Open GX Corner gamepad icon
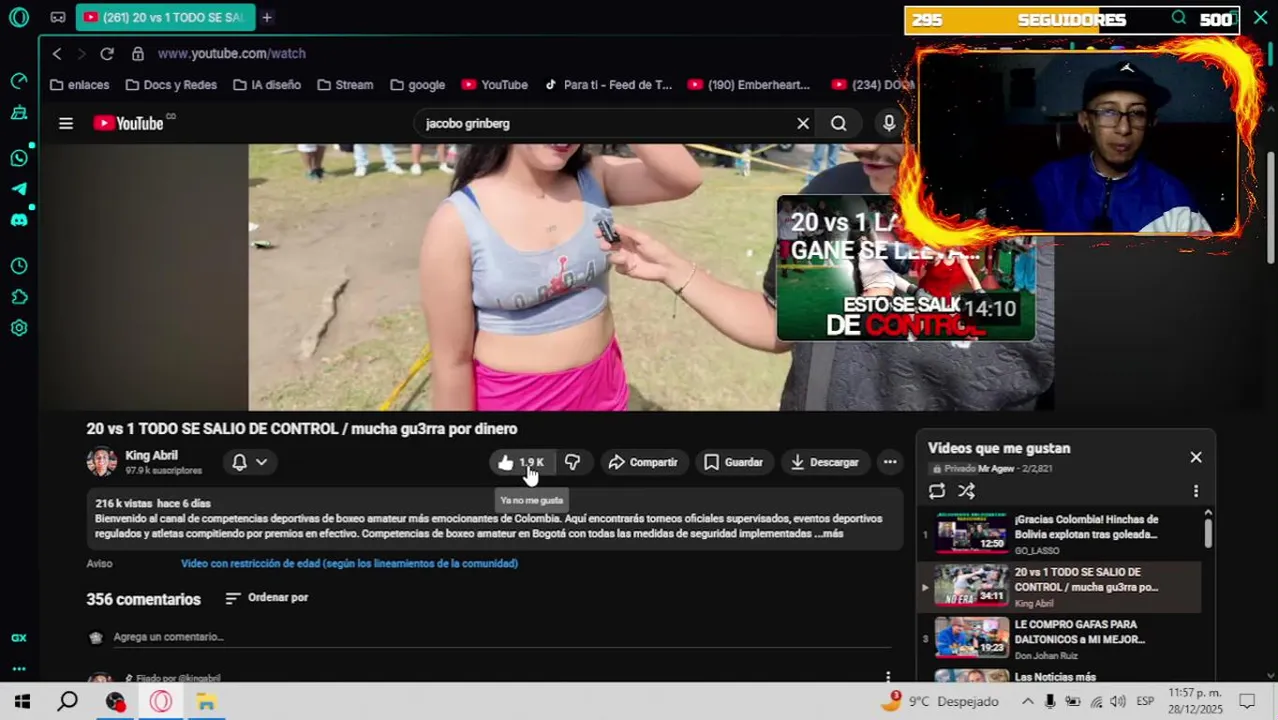Screen dimensions: 1278x720 [x=58, y=17]
